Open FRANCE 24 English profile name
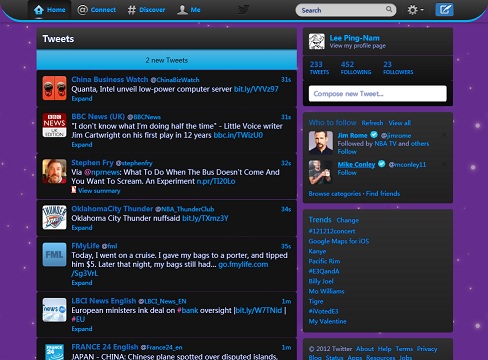The width and height of the screenshot is (488, 360). coord(105,347)
